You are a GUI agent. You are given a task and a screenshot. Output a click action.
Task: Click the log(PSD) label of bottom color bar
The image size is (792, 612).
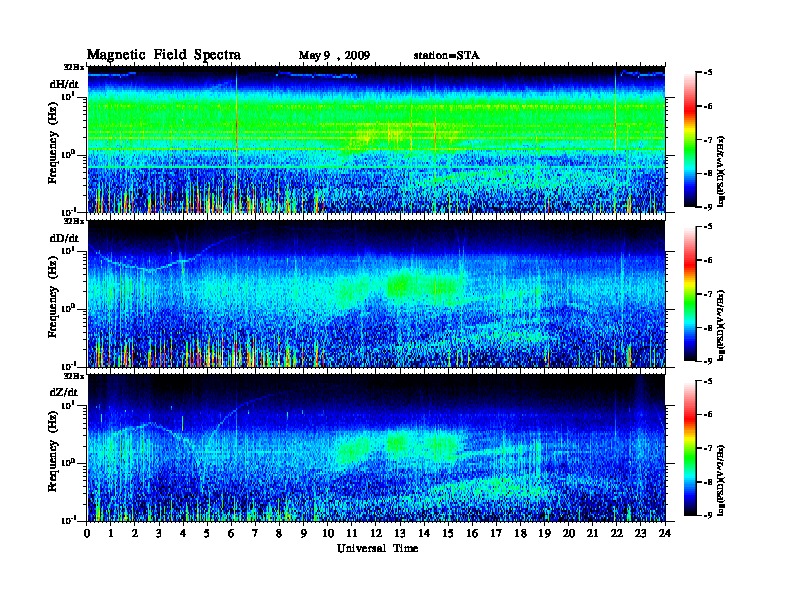pyautogui.click(x=722, y=480)
